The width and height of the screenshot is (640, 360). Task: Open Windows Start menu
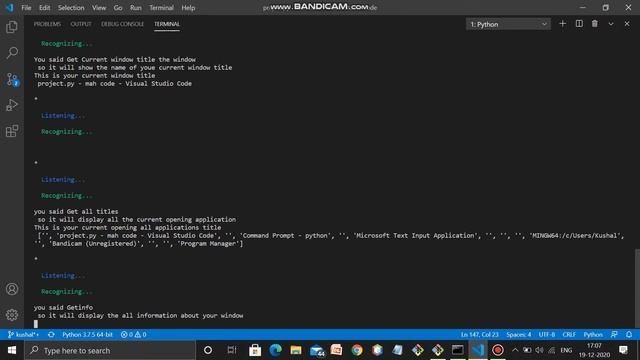(12, 350)
